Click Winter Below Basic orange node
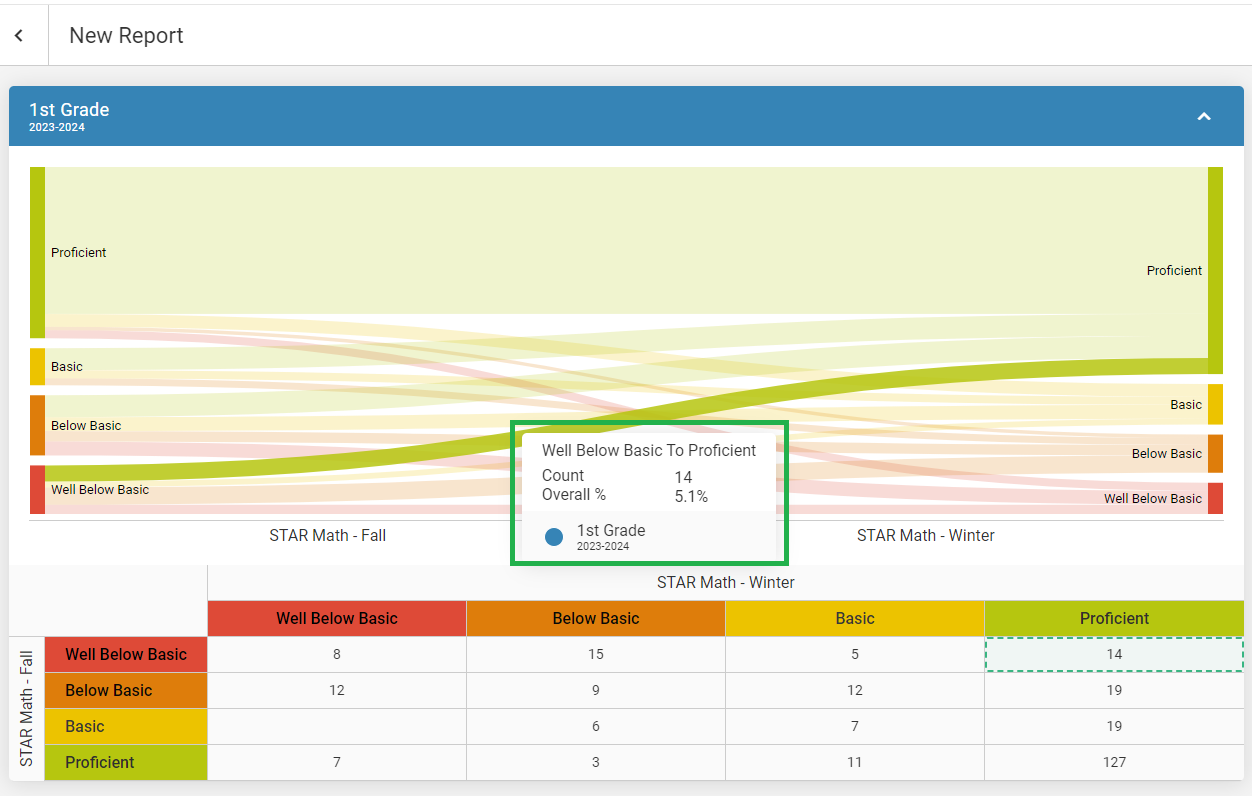The width and height of the screenshot is (1252, 796). pyautogui.click(x=1215, y=453)
